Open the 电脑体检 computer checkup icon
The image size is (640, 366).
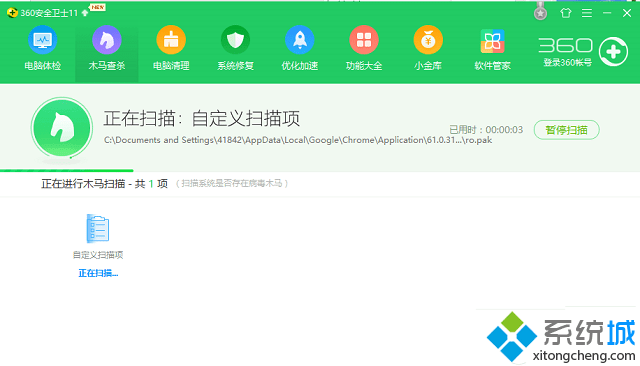tap(42, 40)
